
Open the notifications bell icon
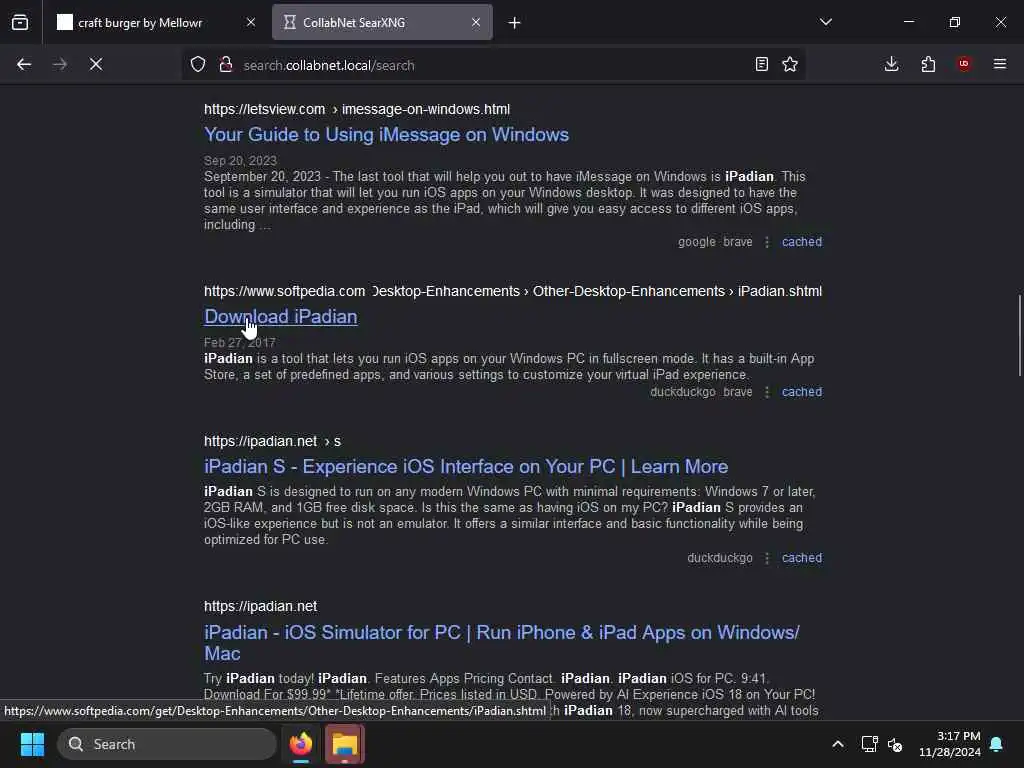click(x=997, y=744)
